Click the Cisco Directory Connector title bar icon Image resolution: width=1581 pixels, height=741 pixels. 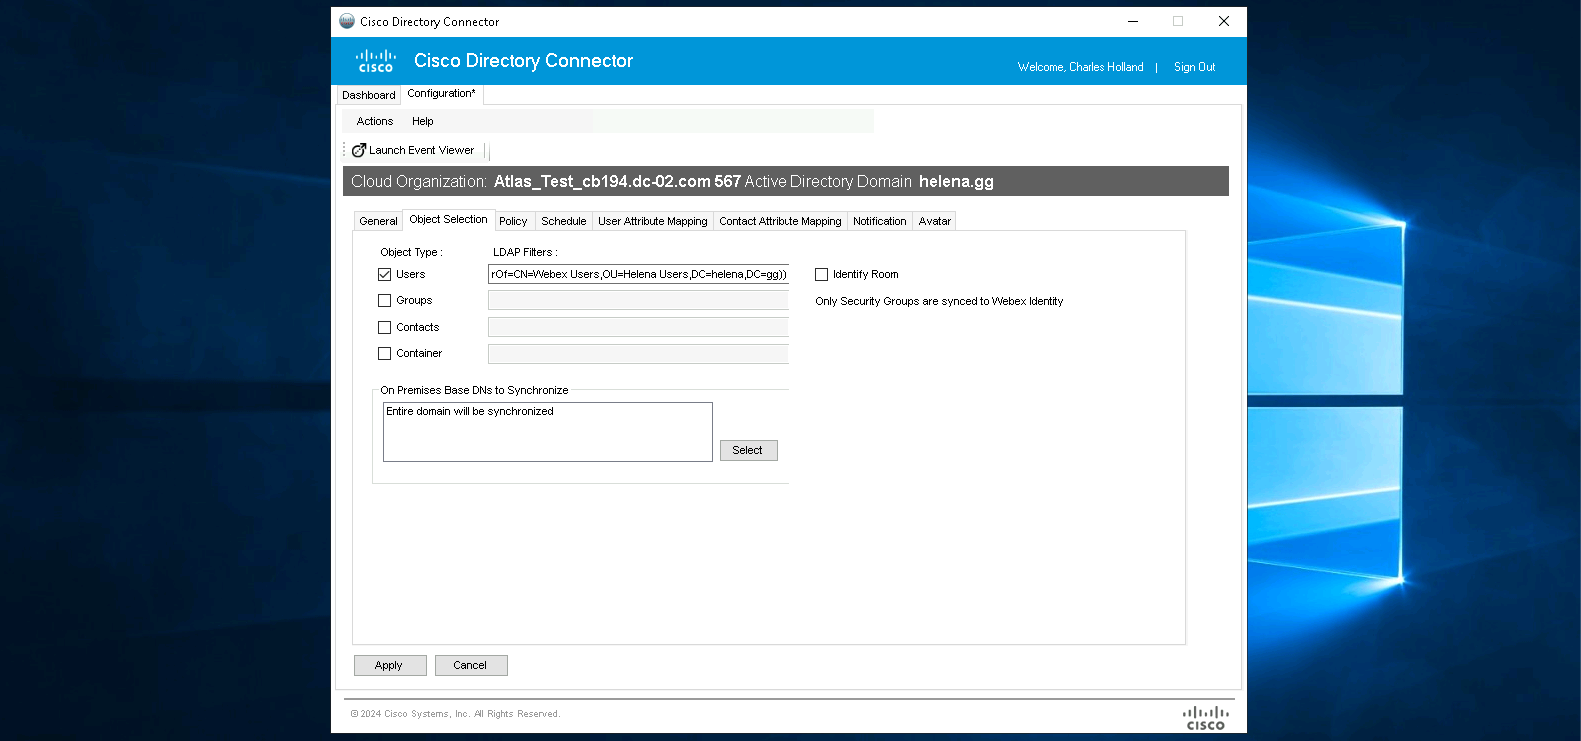coord(347,21)
